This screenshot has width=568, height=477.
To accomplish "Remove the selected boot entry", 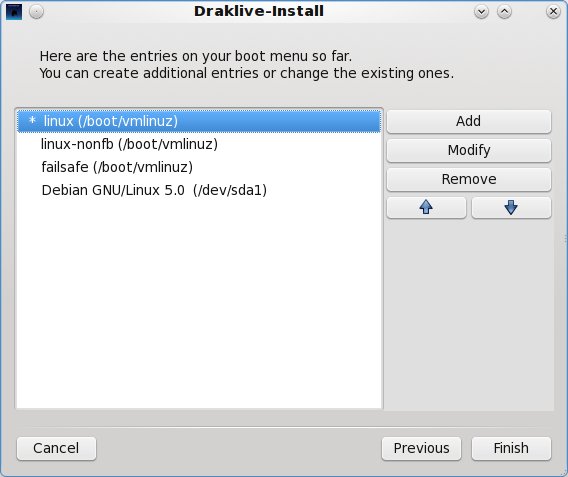I will 469,179.
